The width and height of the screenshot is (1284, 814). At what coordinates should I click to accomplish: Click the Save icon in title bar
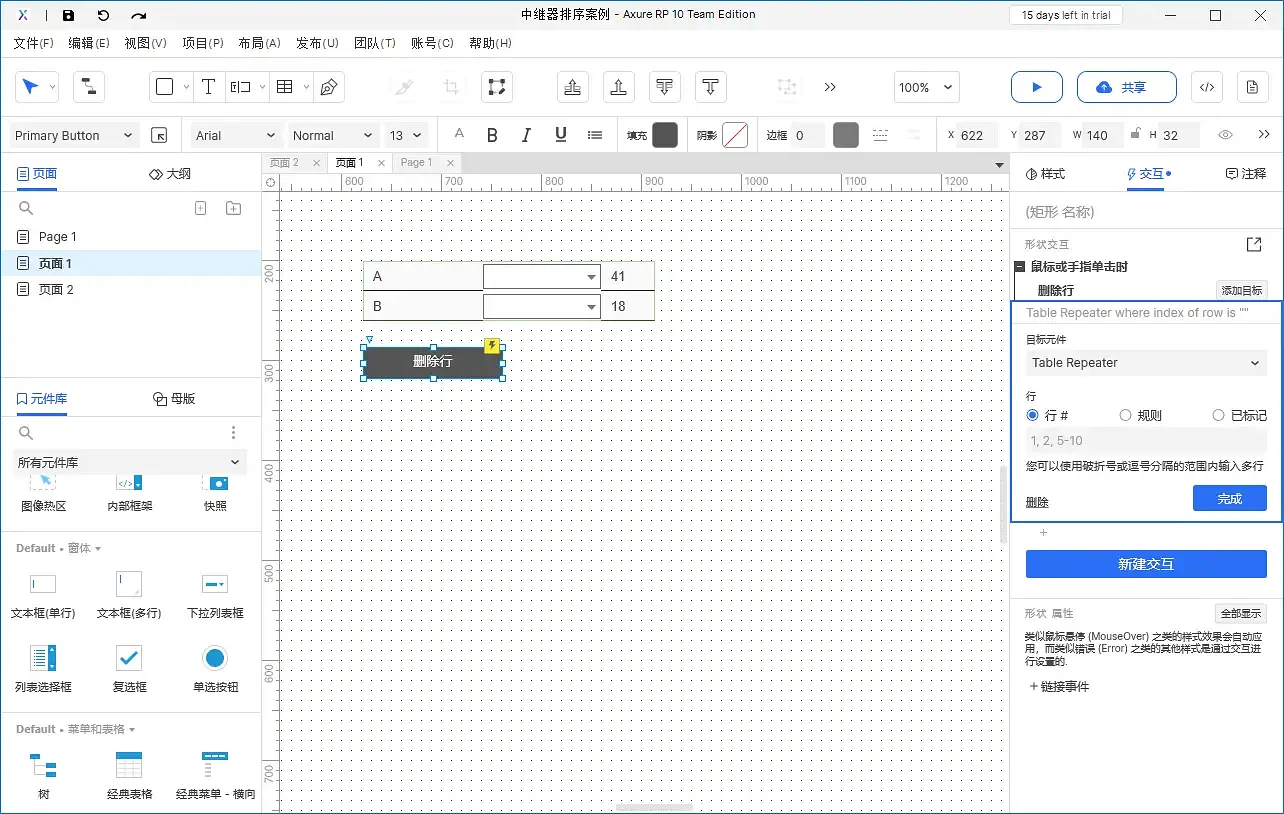(68, 15)
